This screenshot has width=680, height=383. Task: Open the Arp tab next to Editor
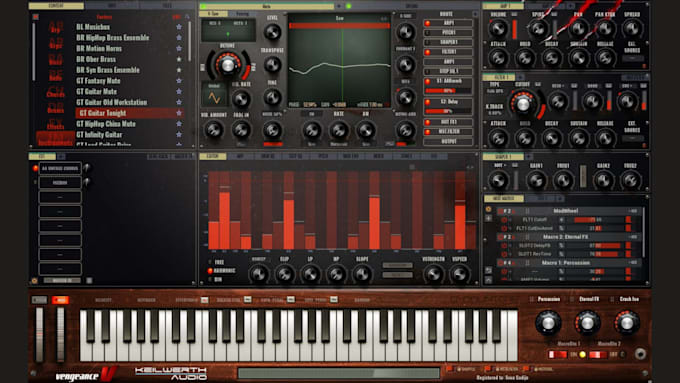coord(240,156)
